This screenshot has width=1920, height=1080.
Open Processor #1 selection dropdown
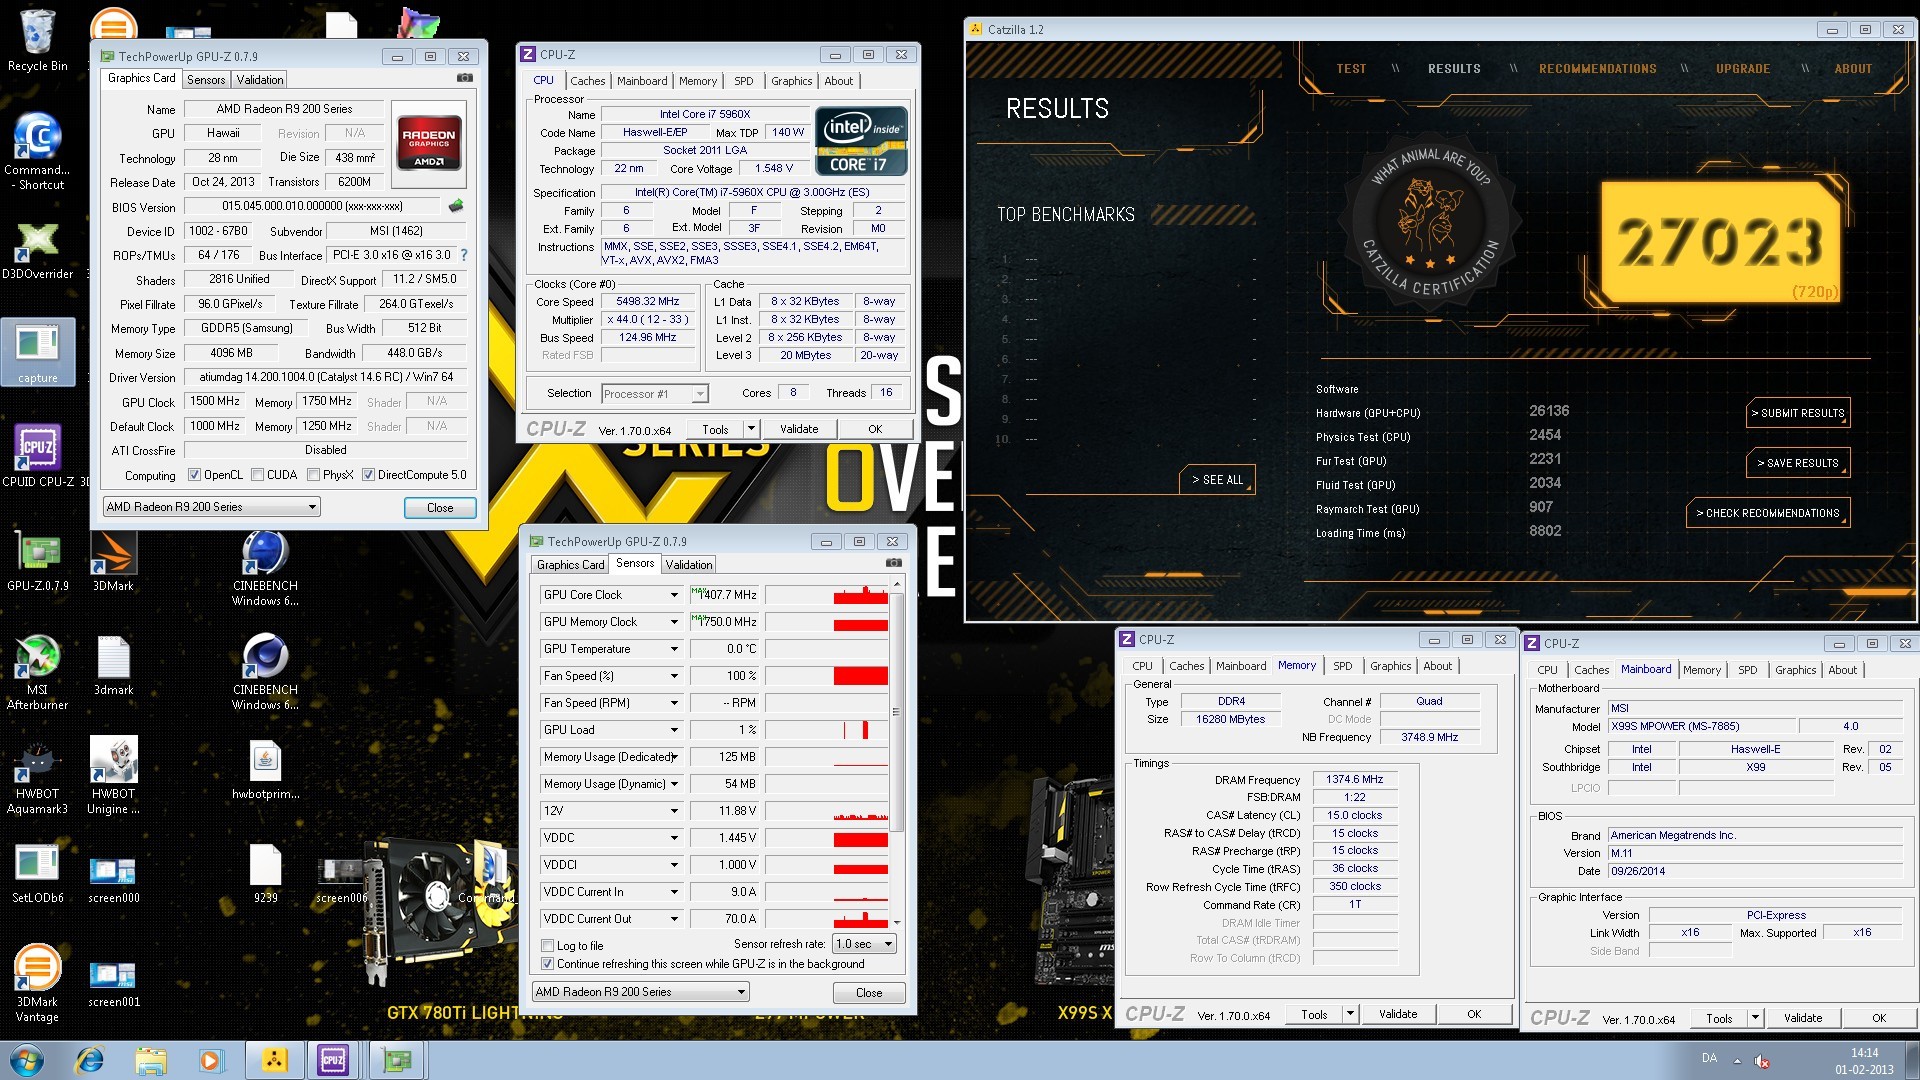point(655,394)
